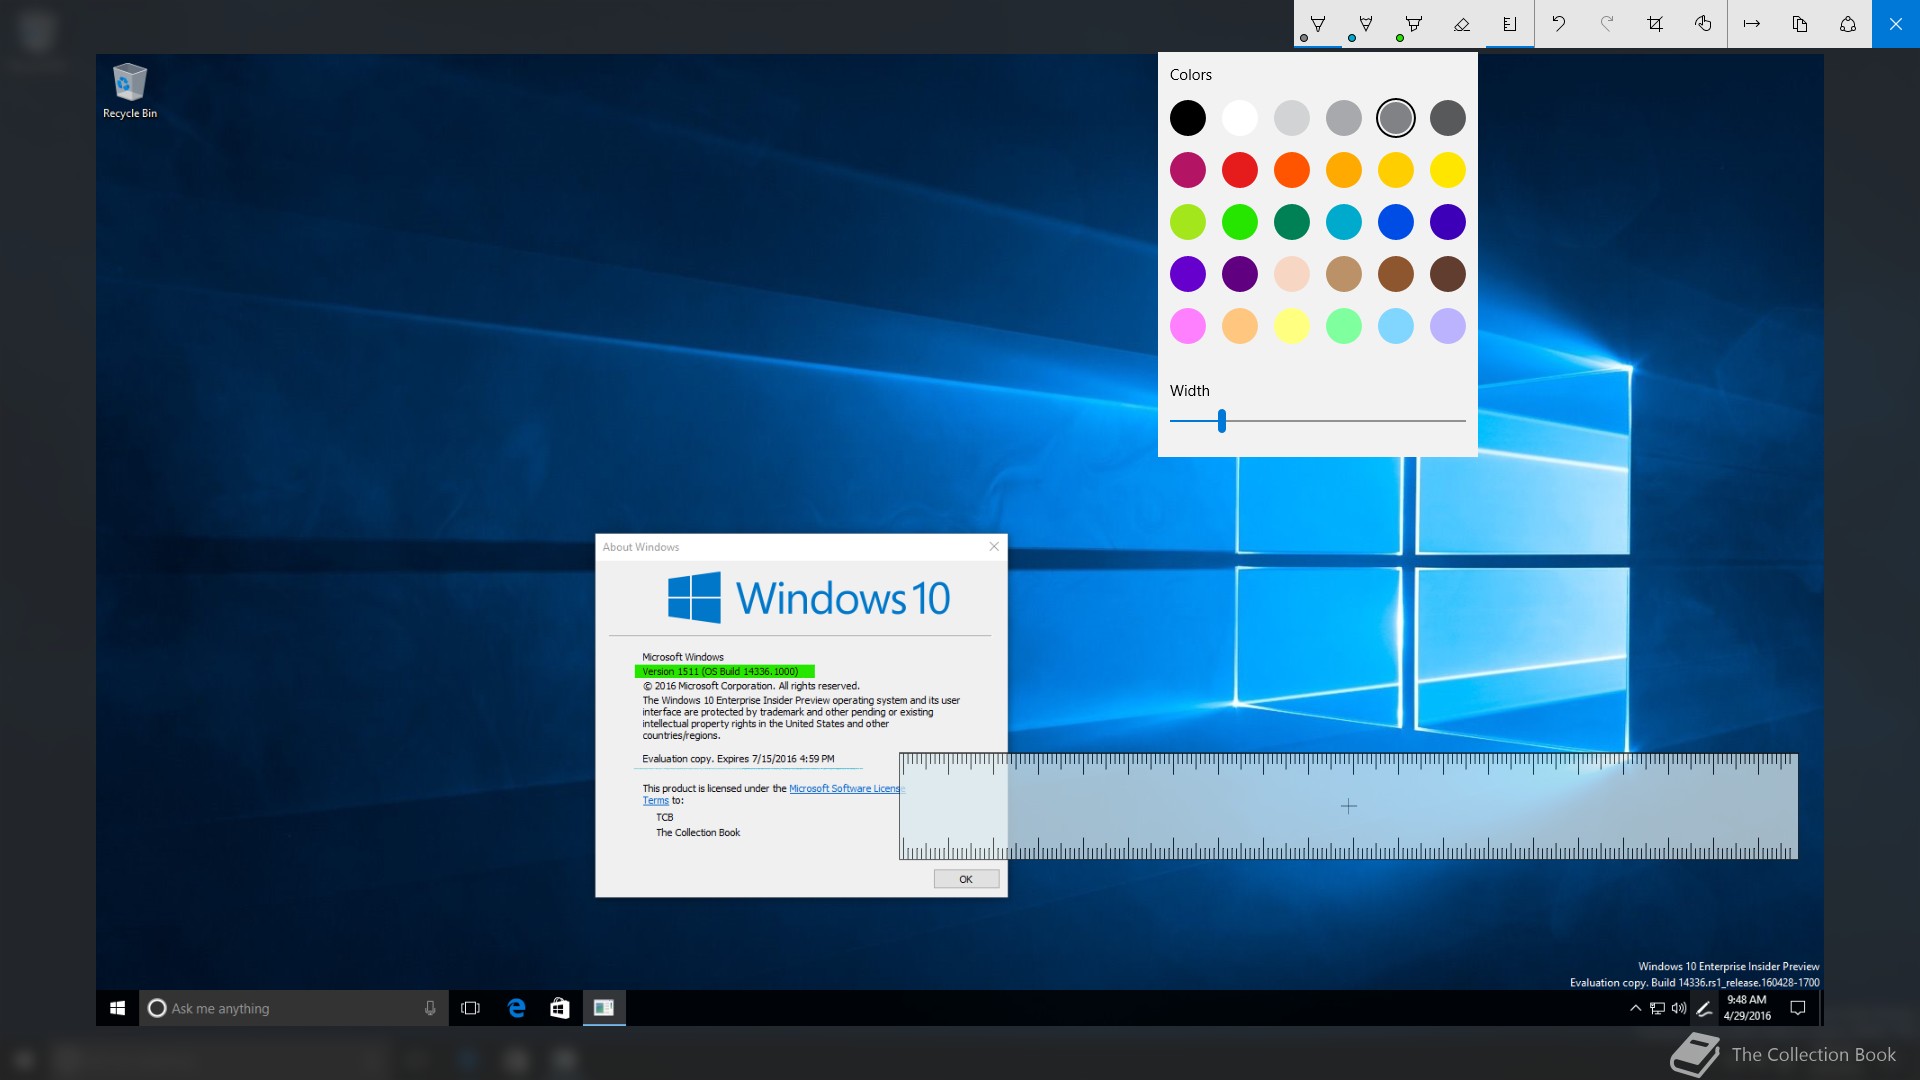Image resolution: width=1920 pixels, height=1080 pixels.
Task: Toggle the ruler tool in toolbar
Action: pos(1510,24)
